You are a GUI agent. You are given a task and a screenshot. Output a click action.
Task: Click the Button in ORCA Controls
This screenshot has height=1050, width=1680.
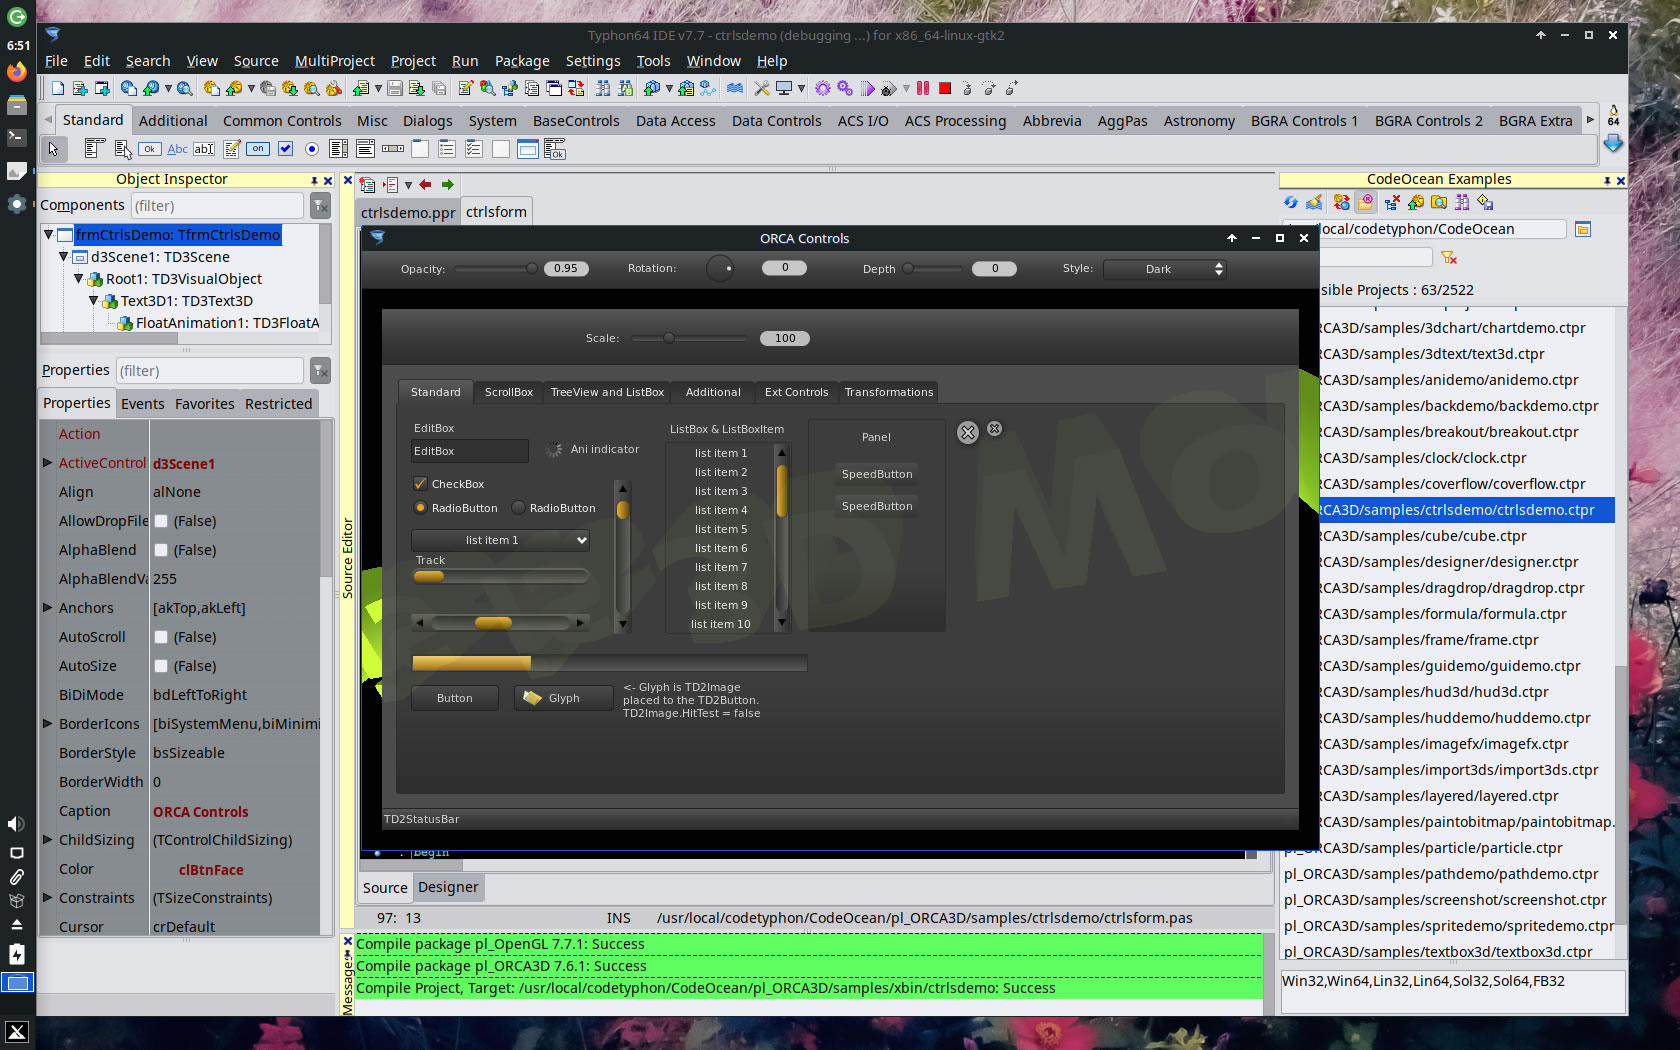(x=455, y=698)
